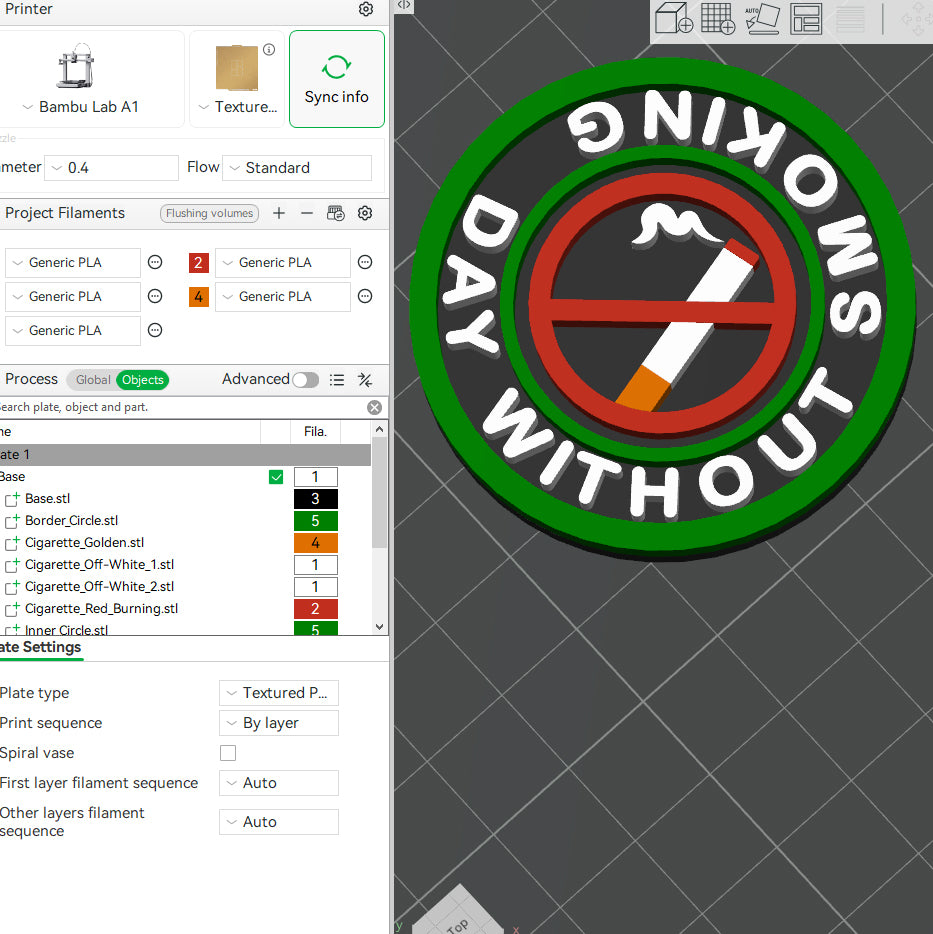Open Printer settings gear icon
933x934 pixels.
(366, 9)
